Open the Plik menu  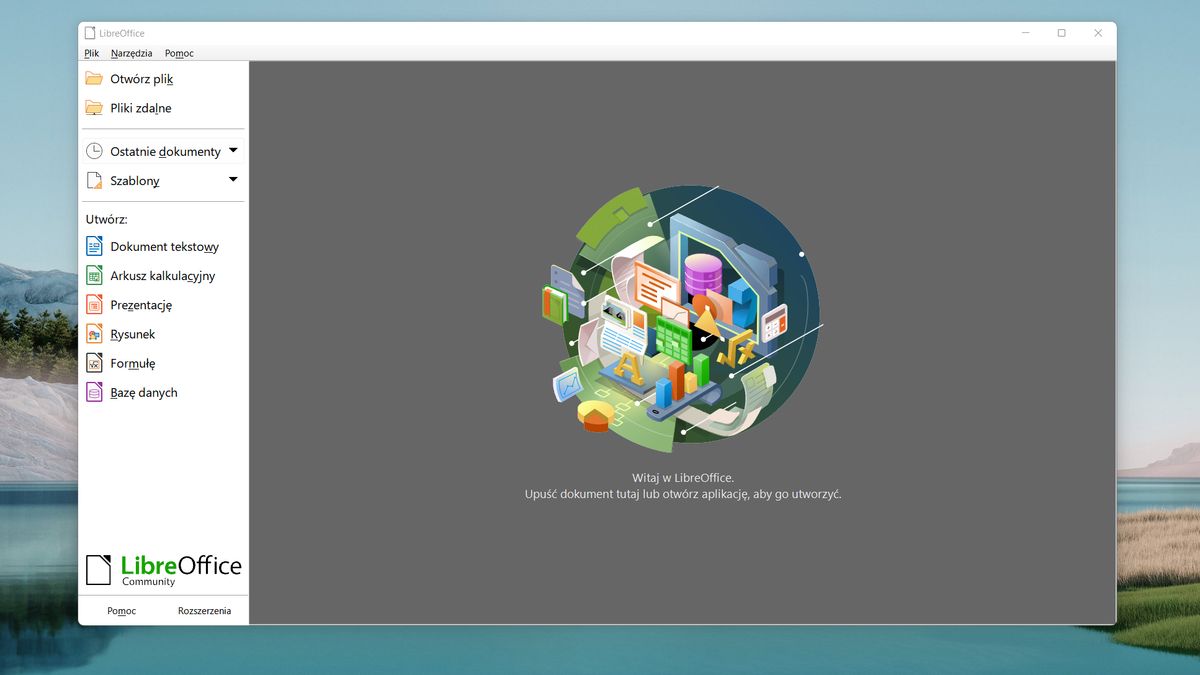tap(91, 53)
